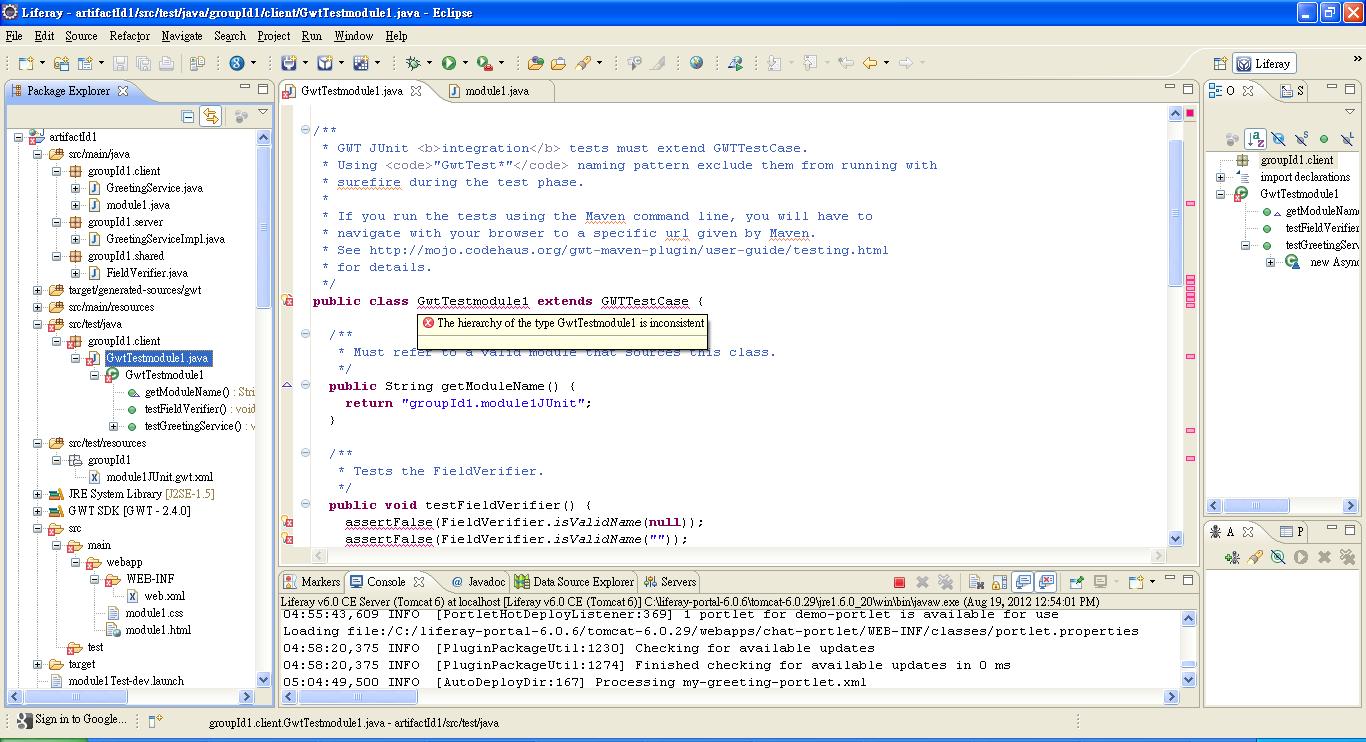
Task: Expand import declarations in Outline
Action: pyautogui.click(x=1220, y=177)
